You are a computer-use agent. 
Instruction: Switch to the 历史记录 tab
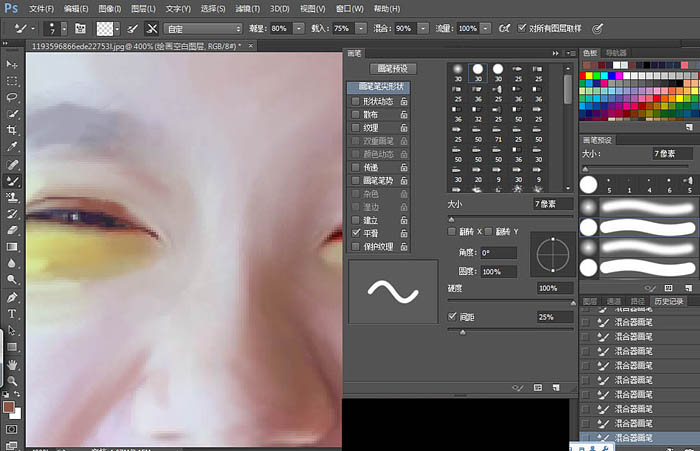pyautogui.click(x=668, y=301)
